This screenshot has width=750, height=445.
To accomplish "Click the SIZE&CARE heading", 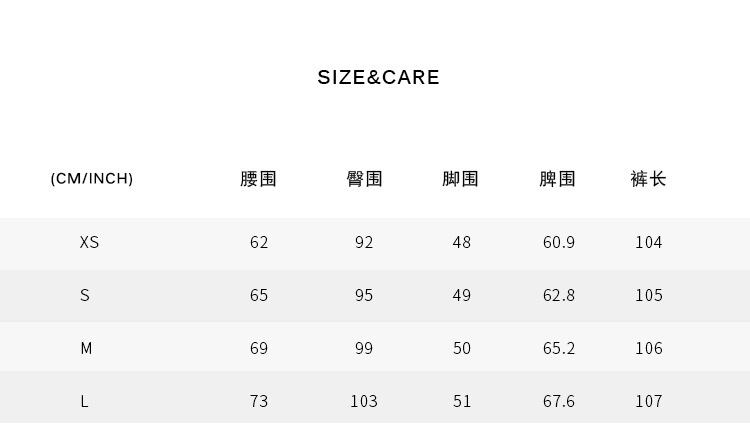I will click(378, 78).
